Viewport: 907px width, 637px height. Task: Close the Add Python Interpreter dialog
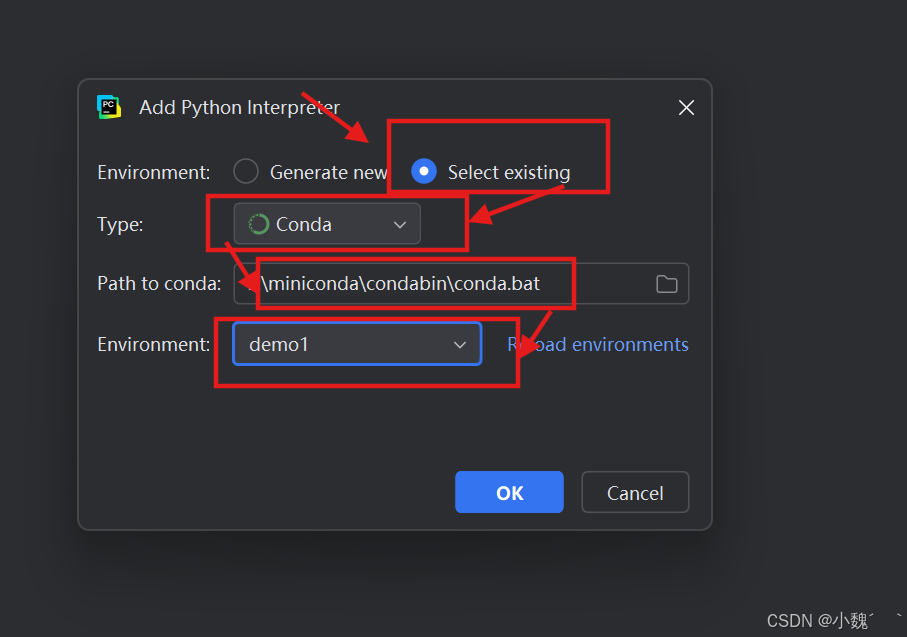pyautogui.click(x=686, y=107)
